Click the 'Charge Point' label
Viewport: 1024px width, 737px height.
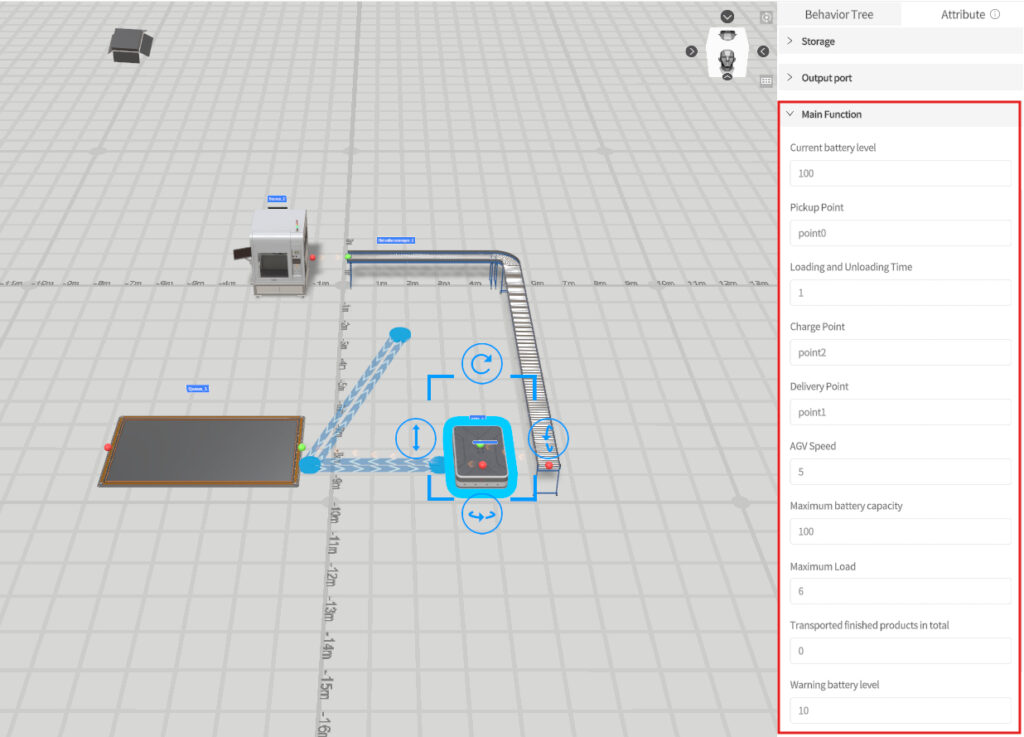[x=817, y=326]
